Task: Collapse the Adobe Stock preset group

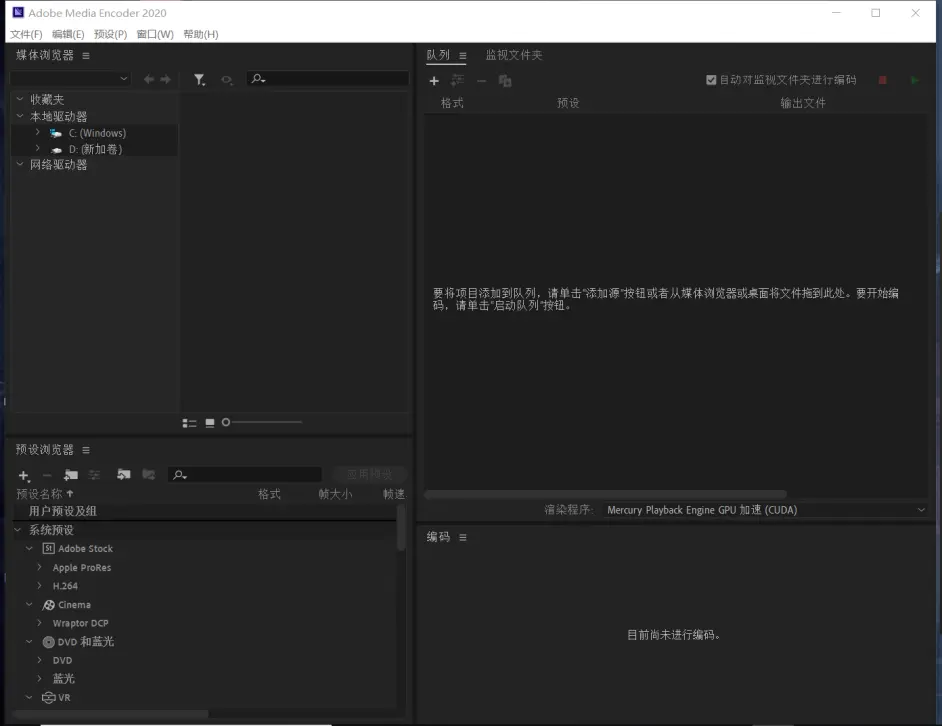Action: 29,548
